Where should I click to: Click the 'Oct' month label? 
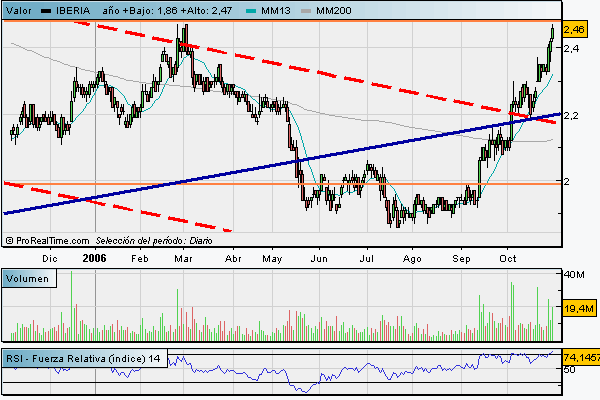point(508,259)
